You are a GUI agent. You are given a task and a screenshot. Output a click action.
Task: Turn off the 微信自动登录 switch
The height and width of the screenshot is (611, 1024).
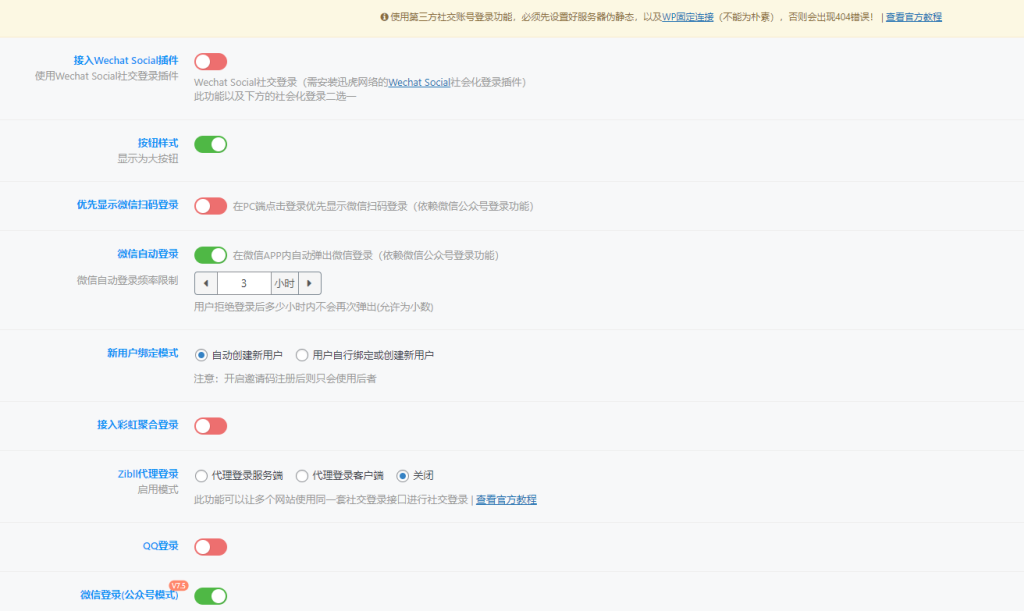(209, 255)
